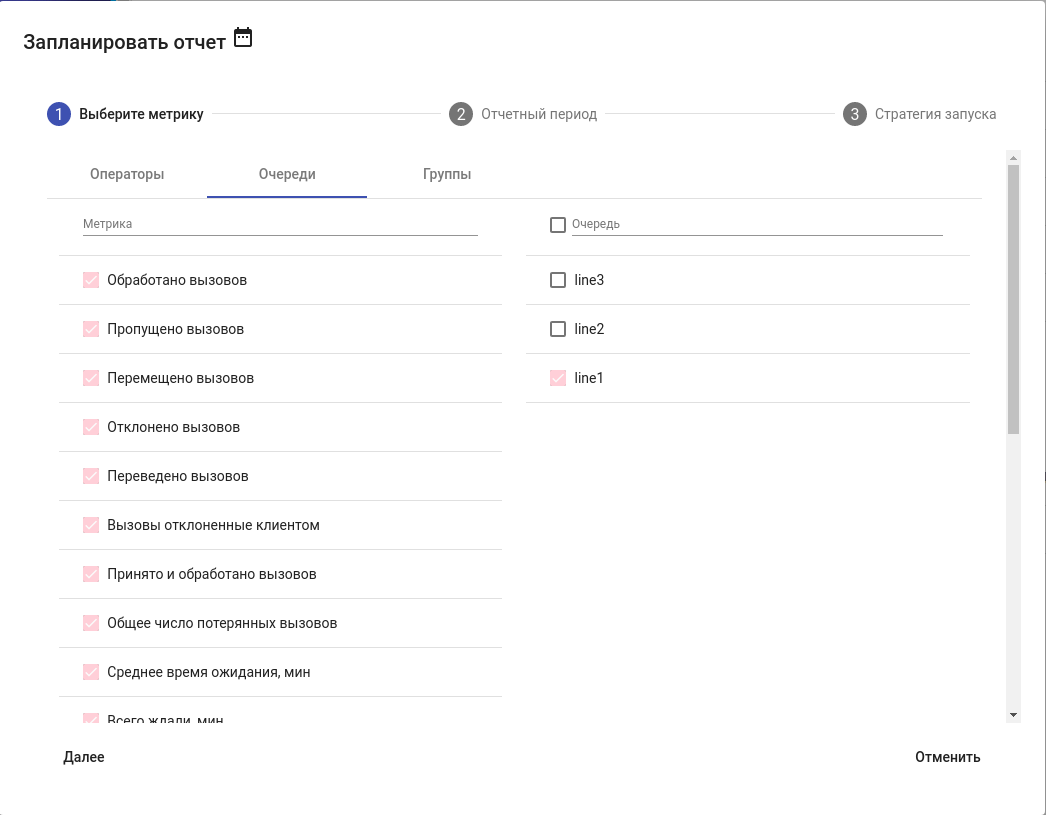Go to step 2 circle icon
The height and width of the screenshot is (815, 1046).
click(460, 114)
